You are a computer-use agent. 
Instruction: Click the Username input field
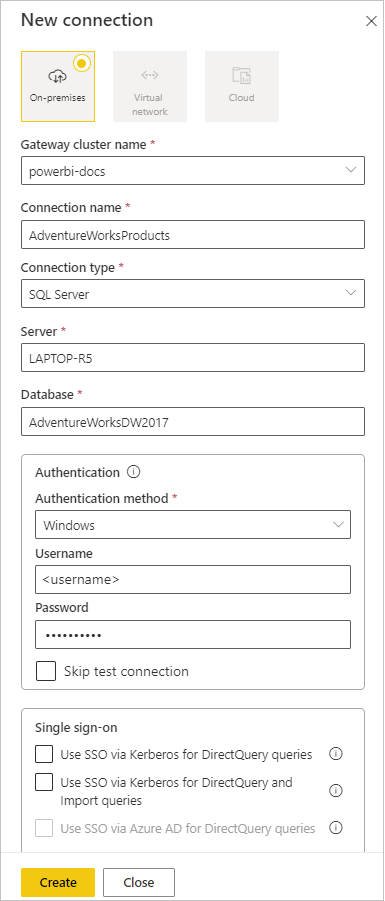tap(192, 580)
